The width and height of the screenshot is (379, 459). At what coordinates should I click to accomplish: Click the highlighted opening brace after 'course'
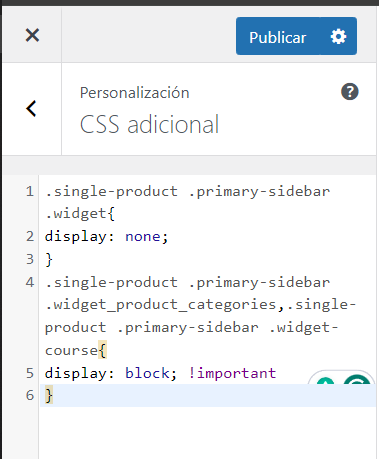tap(102, 351)
